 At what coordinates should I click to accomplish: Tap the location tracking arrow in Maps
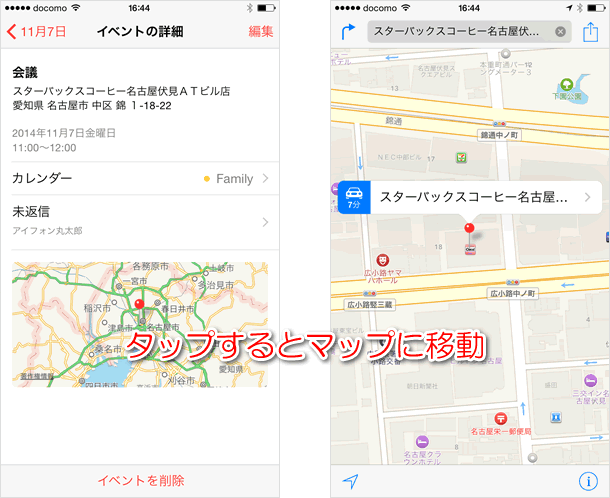[x=351, y=481]
